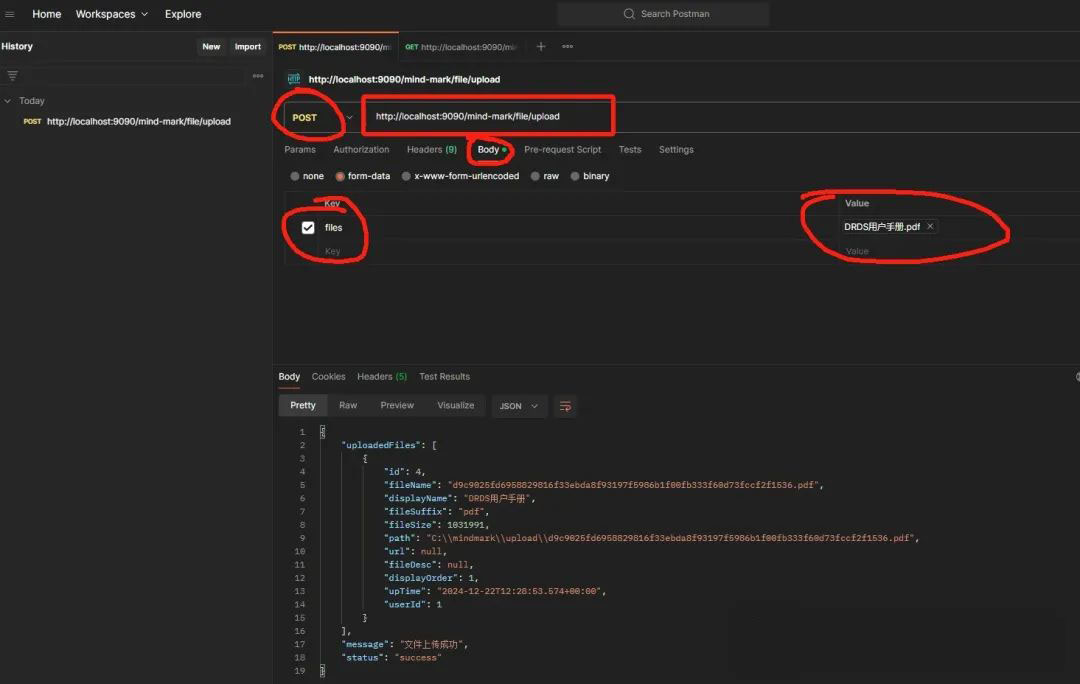This screenshot has width=1080, height=684.
Task: Select the raw body type radio
Action: point(537,176)
